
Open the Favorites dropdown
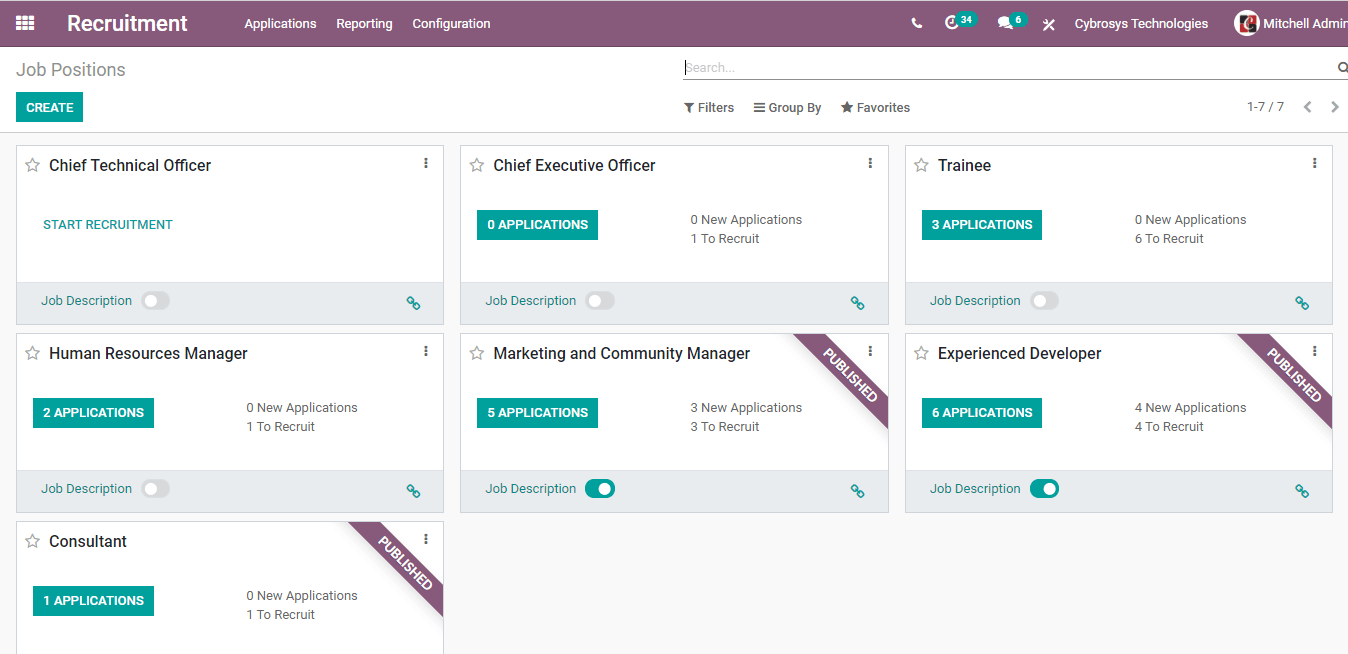point(875,107)
